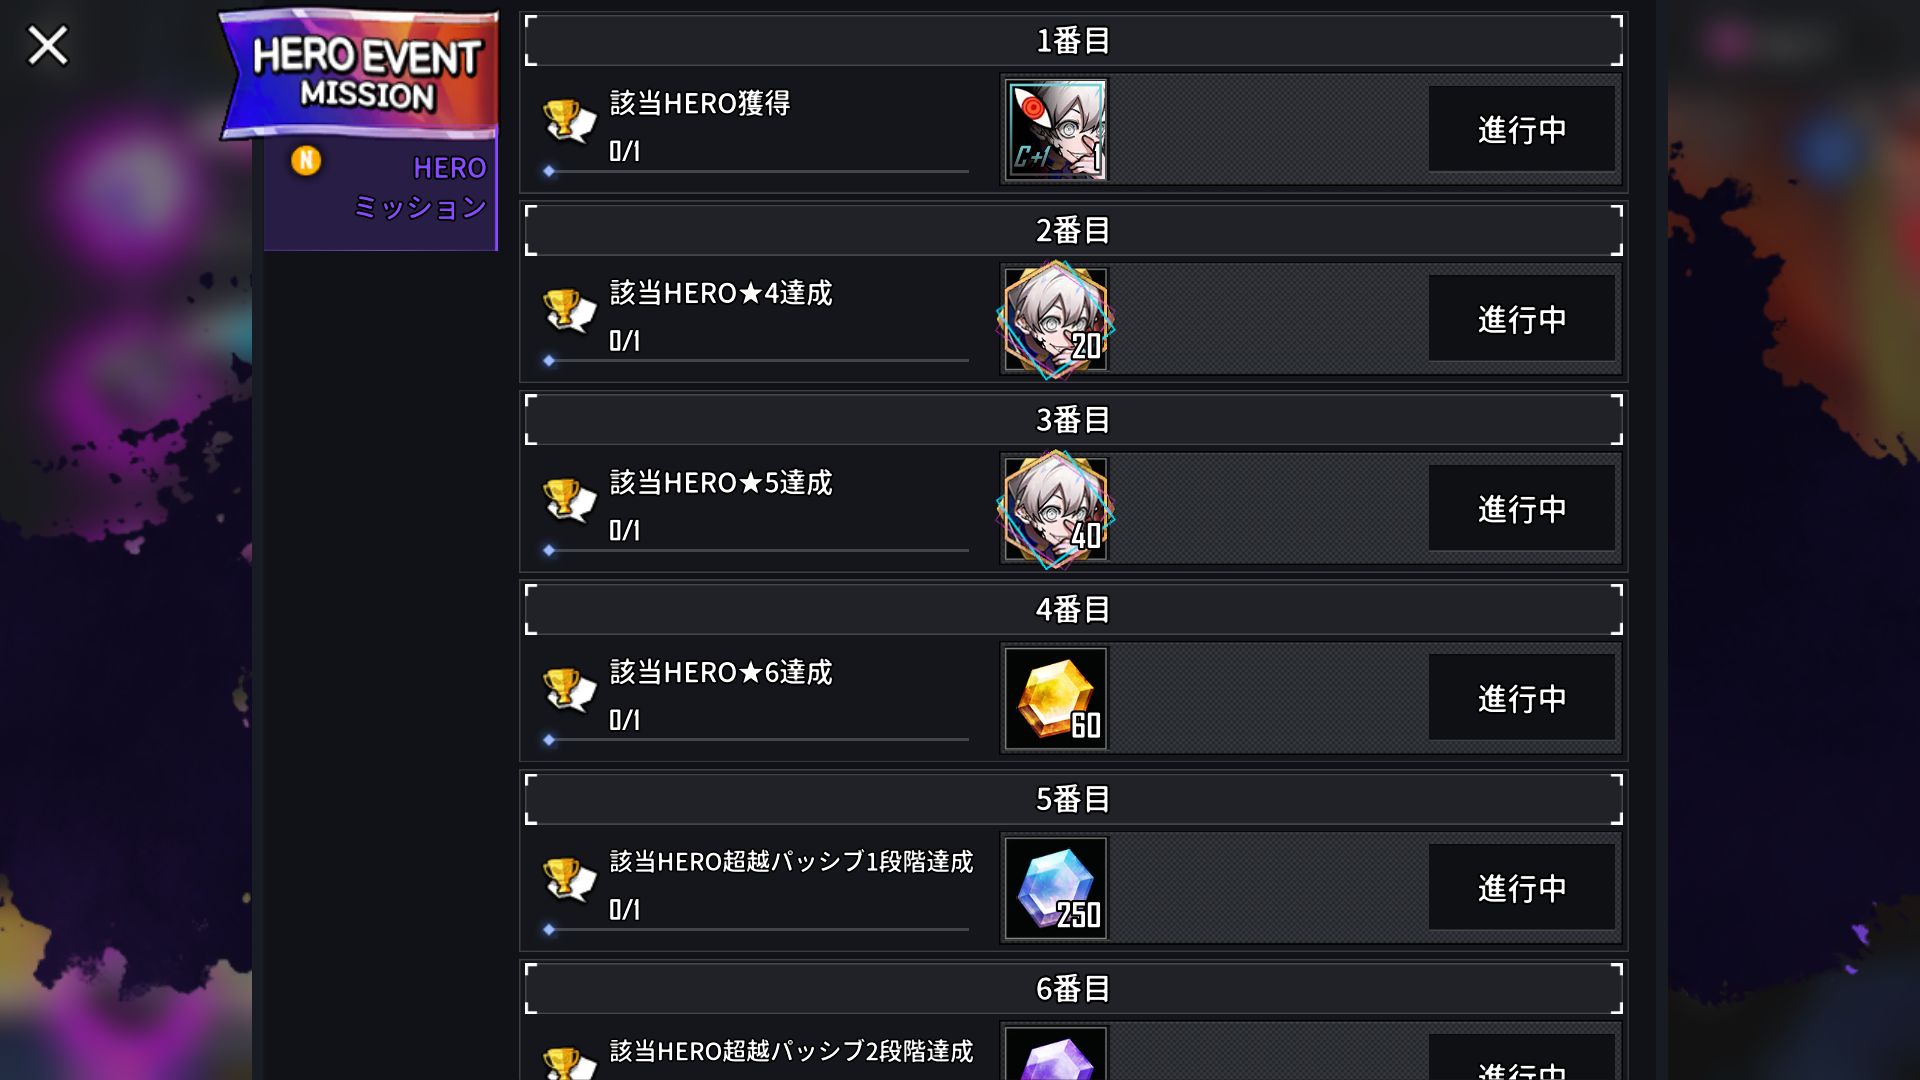Tap the trophy icon for 該当HERO★6達成

point(568,690)
